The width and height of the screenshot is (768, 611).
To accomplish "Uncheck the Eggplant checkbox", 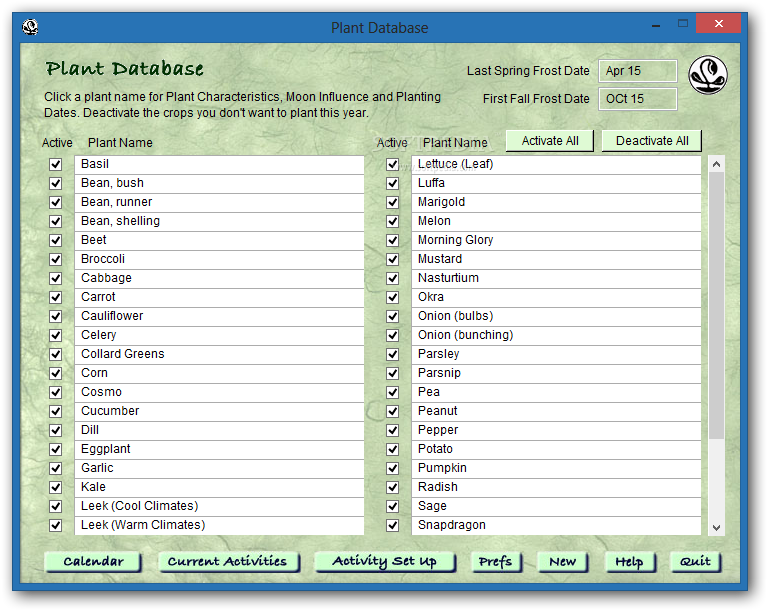I will point(55,449).
